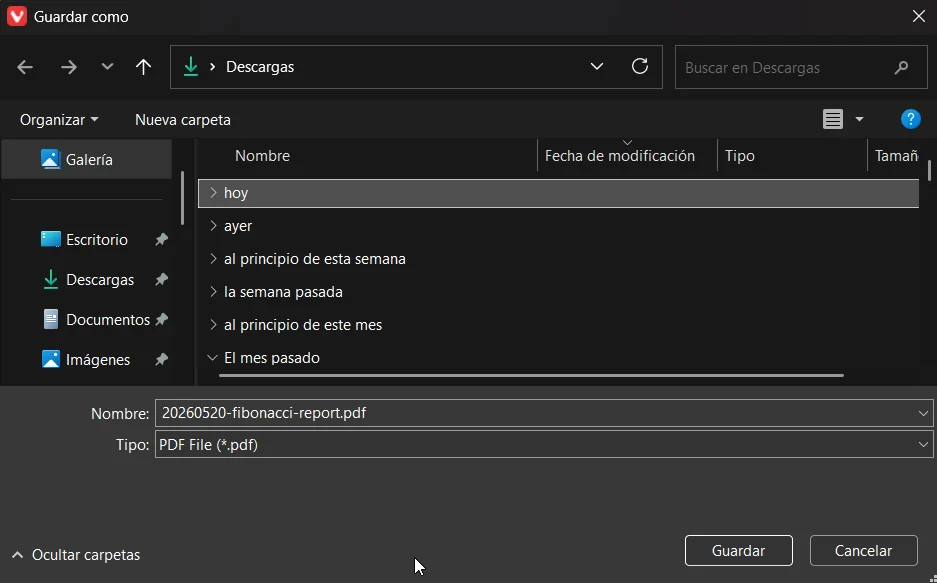Screen dimensions: 937x583
Task: Click the file list vertical scrollbar
Action: 929,170
